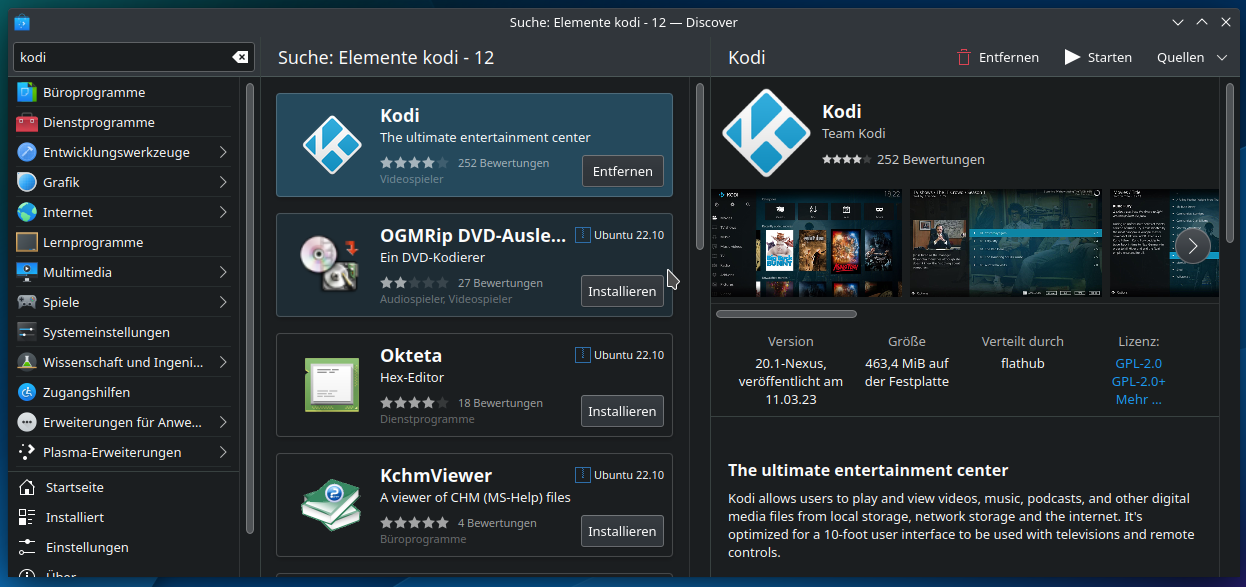Click the Büroprogramme category icon
Image resolution: width=1246 pixels, height=587 pixels.
coord(26,92)
